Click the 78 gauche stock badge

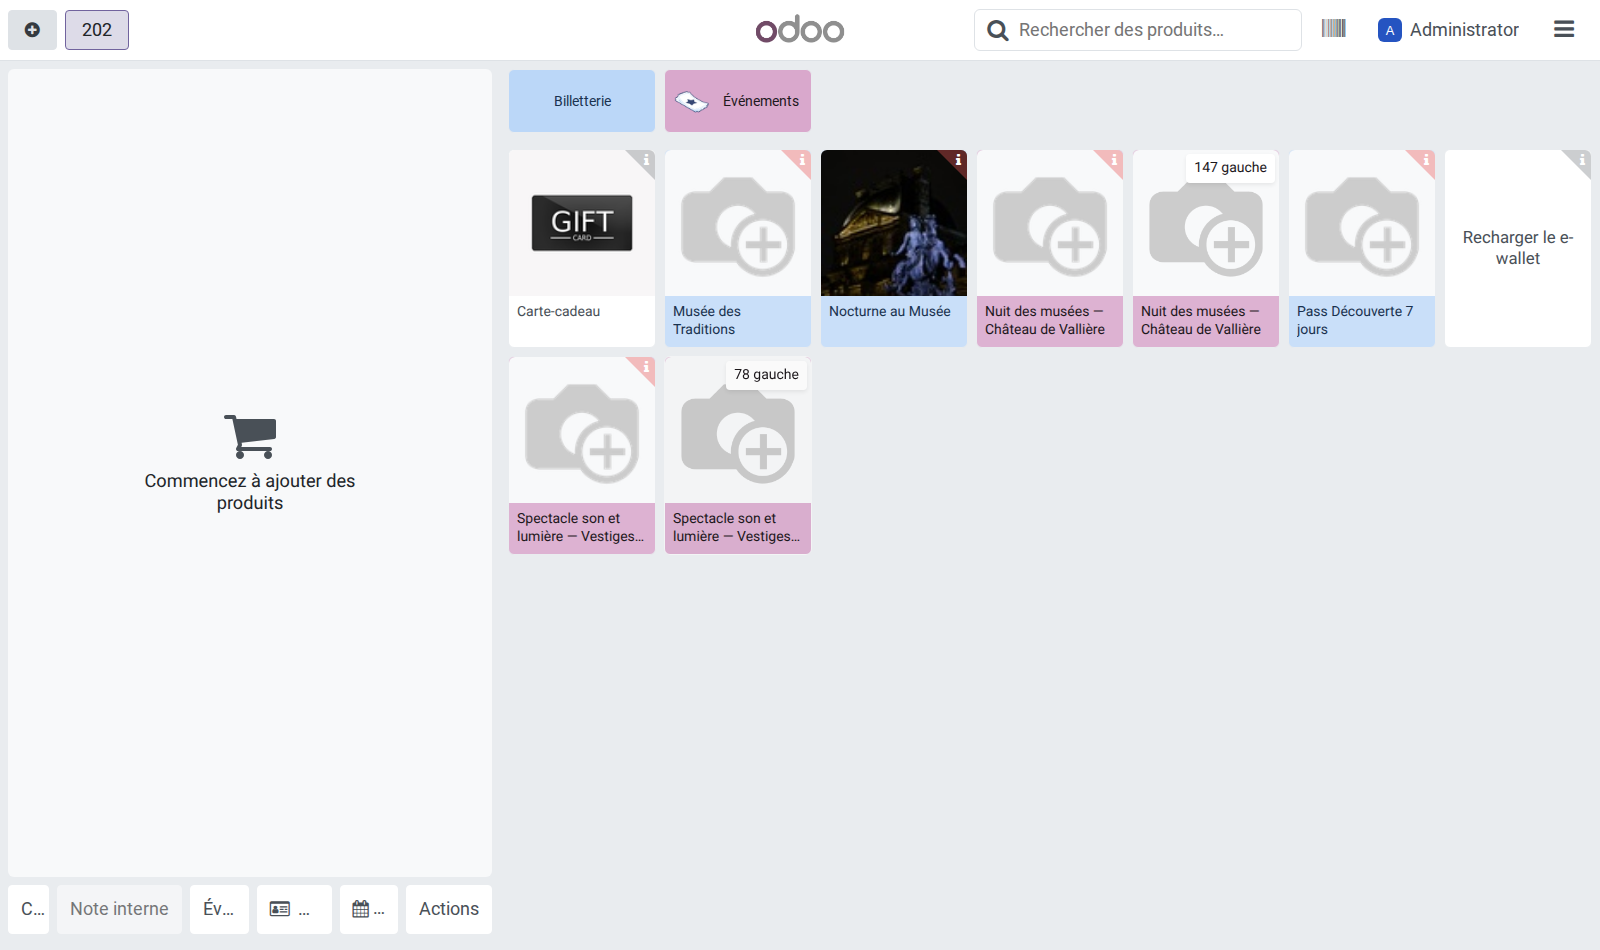point(766,374)
